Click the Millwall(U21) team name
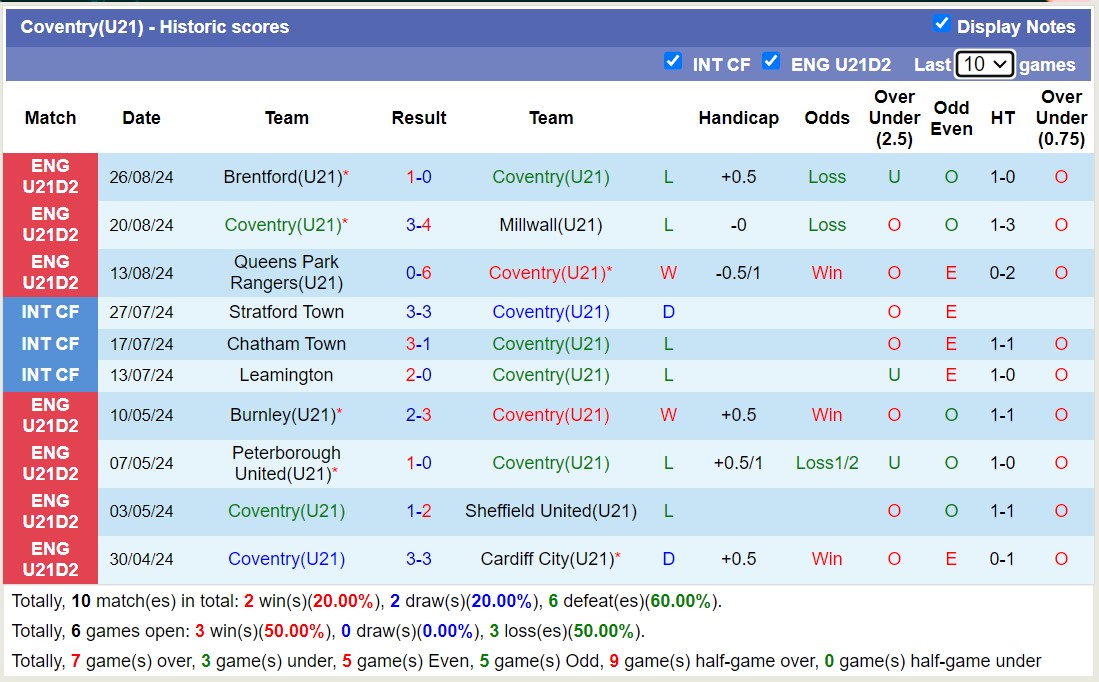 [551, 225]
